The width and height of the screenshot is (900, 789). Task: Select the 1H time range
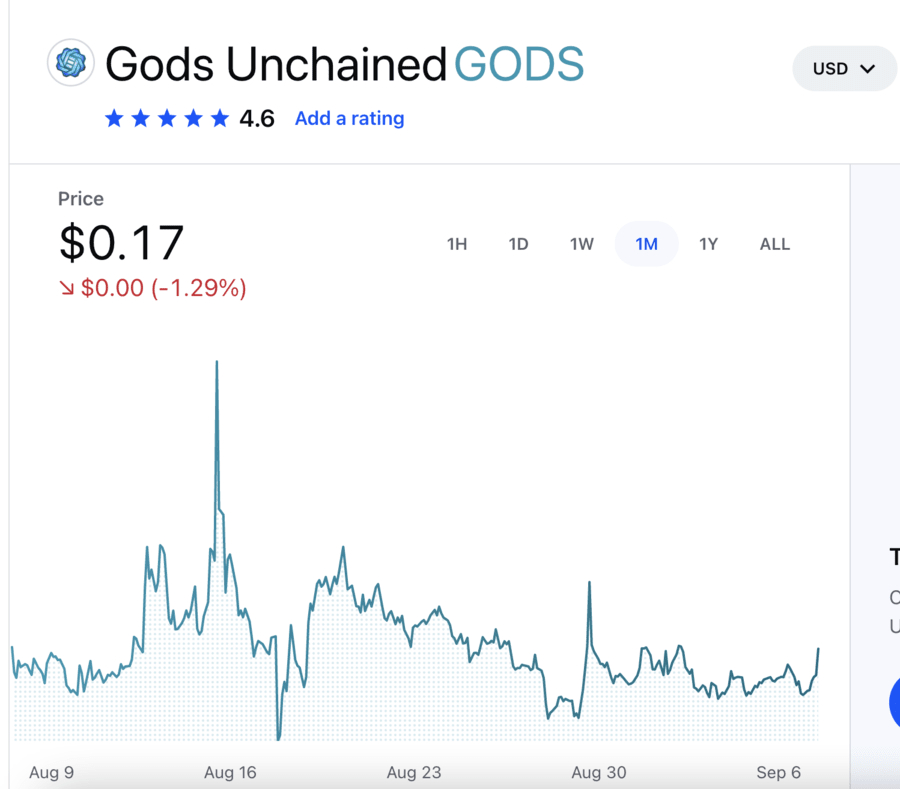coord(457,244)
